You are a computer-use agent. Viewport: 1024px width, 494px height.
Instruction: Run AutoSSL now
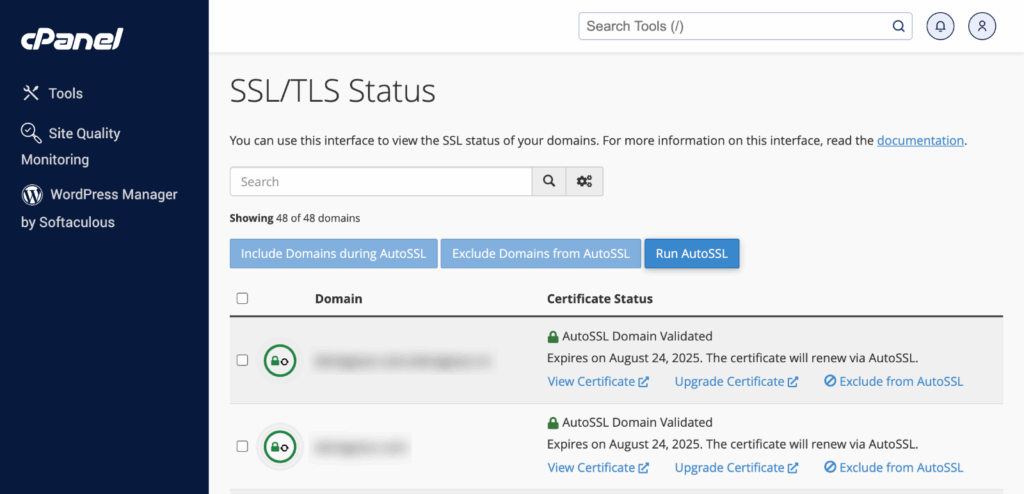[692, 254]
